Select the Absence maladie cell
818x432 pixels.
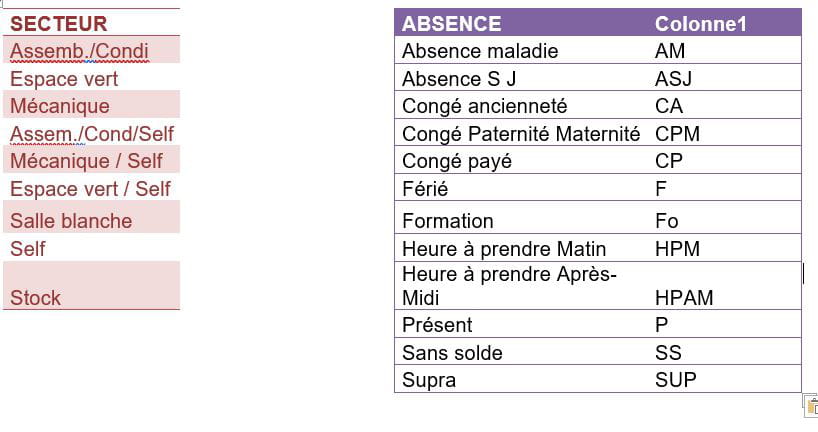coord(522,50)
